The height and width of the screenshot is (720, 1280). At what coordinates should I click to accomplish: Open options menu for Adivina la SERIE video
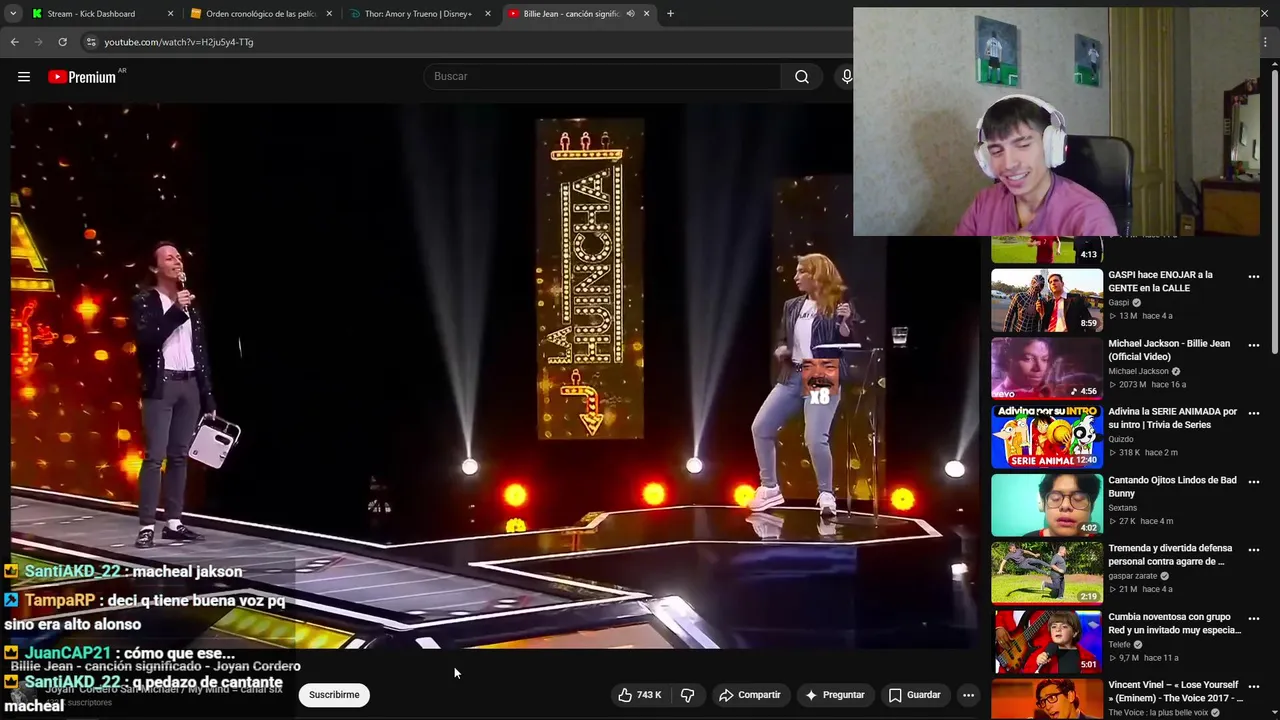click(1253, 413)
